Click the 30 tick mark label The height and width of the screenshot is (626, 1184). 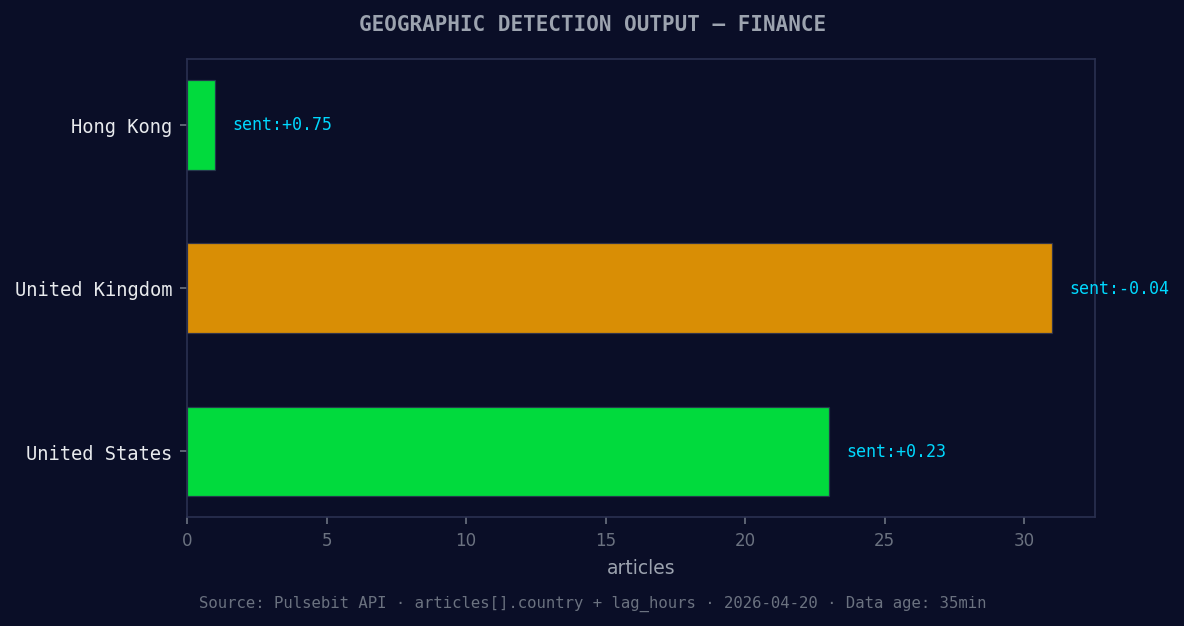coord(1024,539)
